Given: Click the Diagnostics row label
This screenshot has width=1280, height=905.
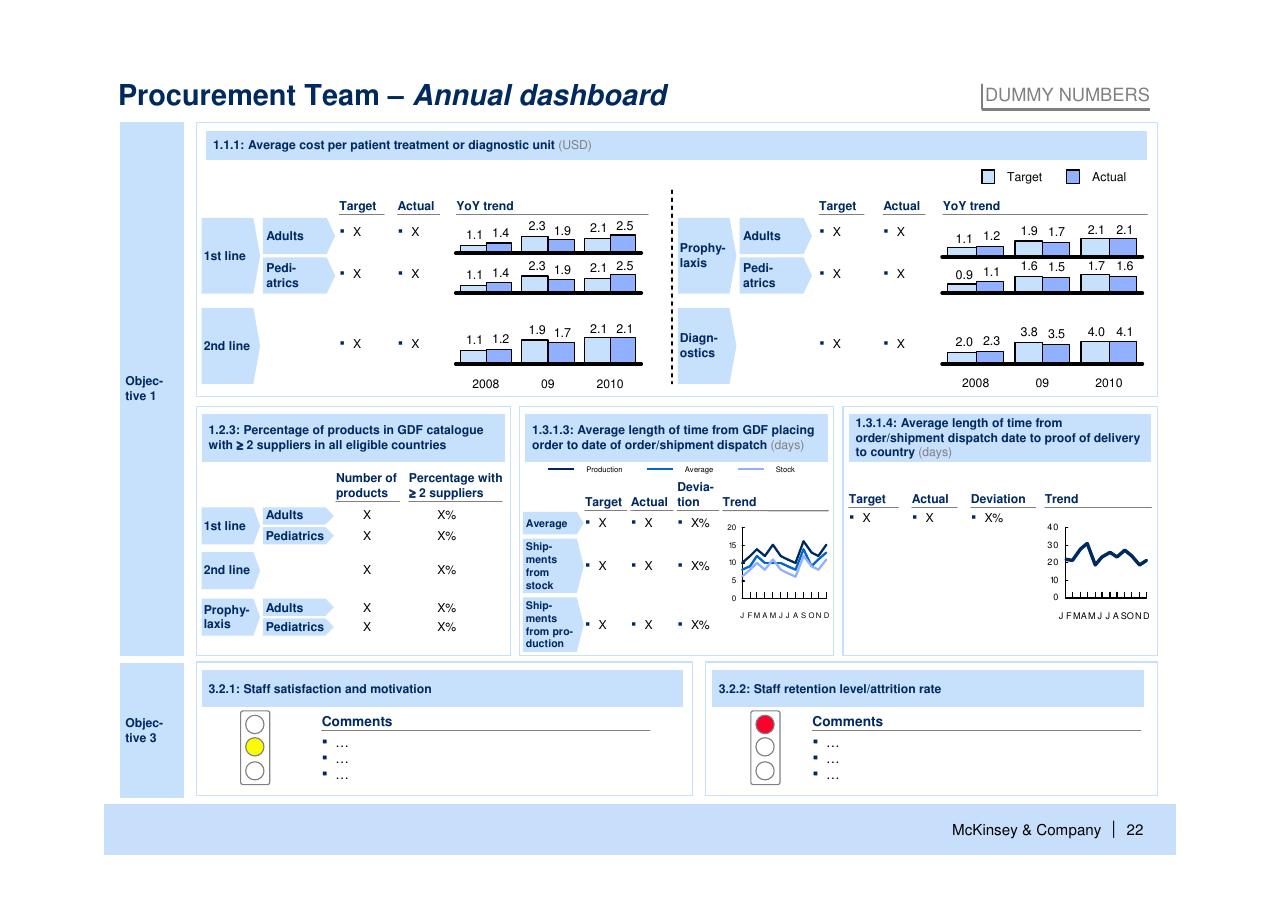Looking at the screenshot, I should coord(706,346).
